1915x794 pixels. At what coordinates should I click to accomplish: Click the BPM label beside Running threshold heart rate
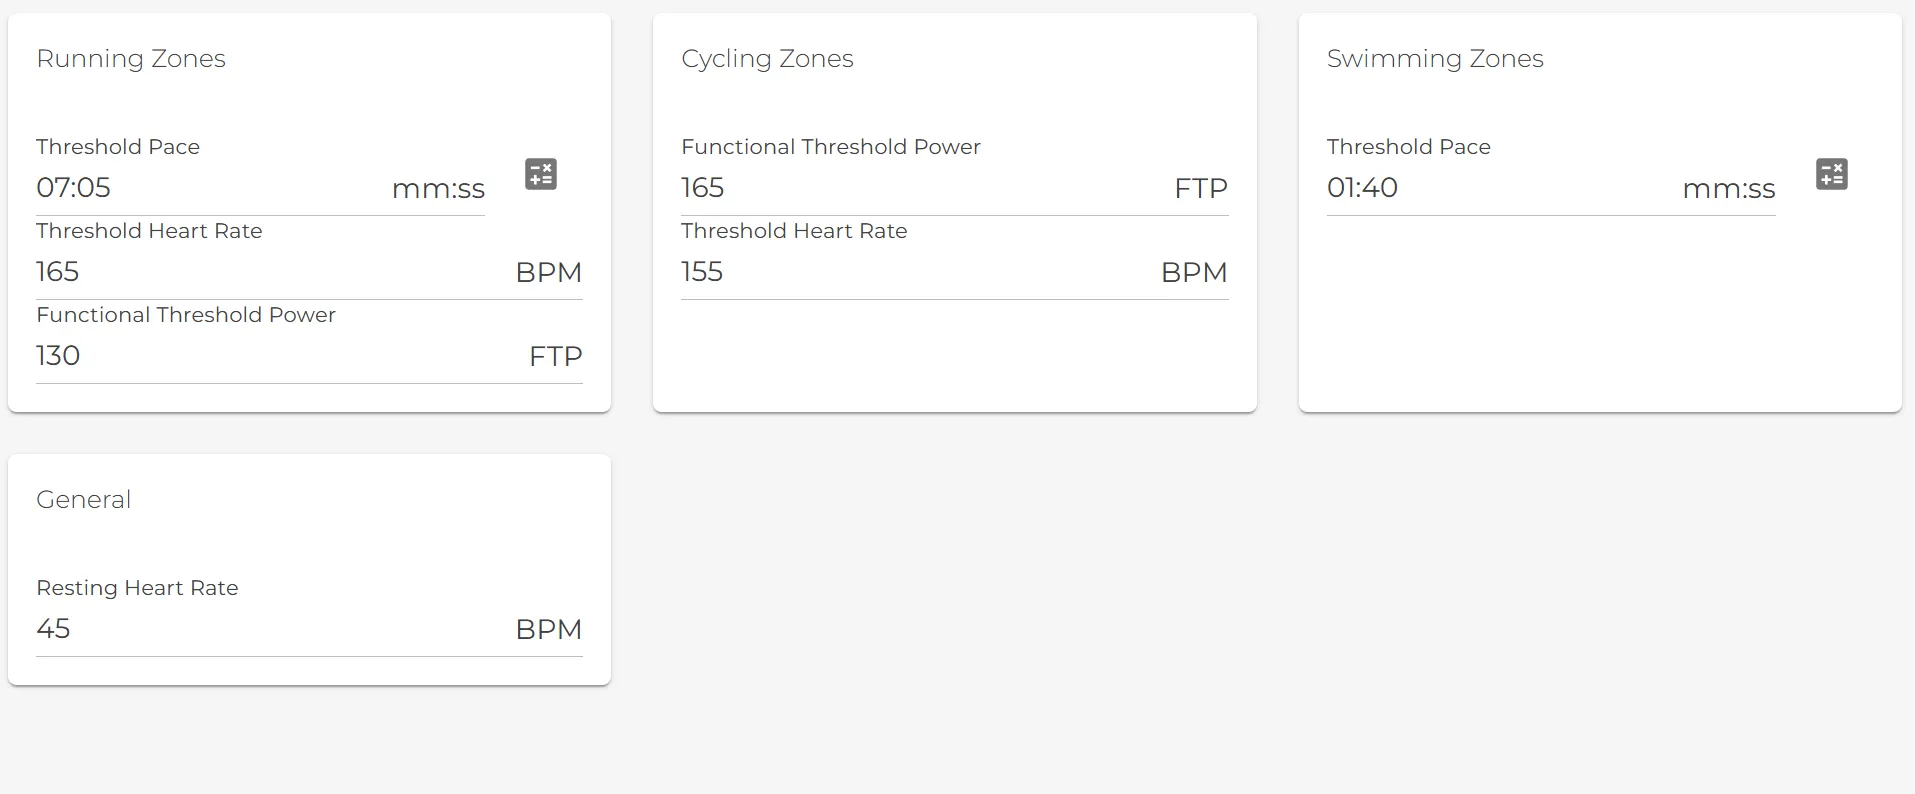click(548, 272)
